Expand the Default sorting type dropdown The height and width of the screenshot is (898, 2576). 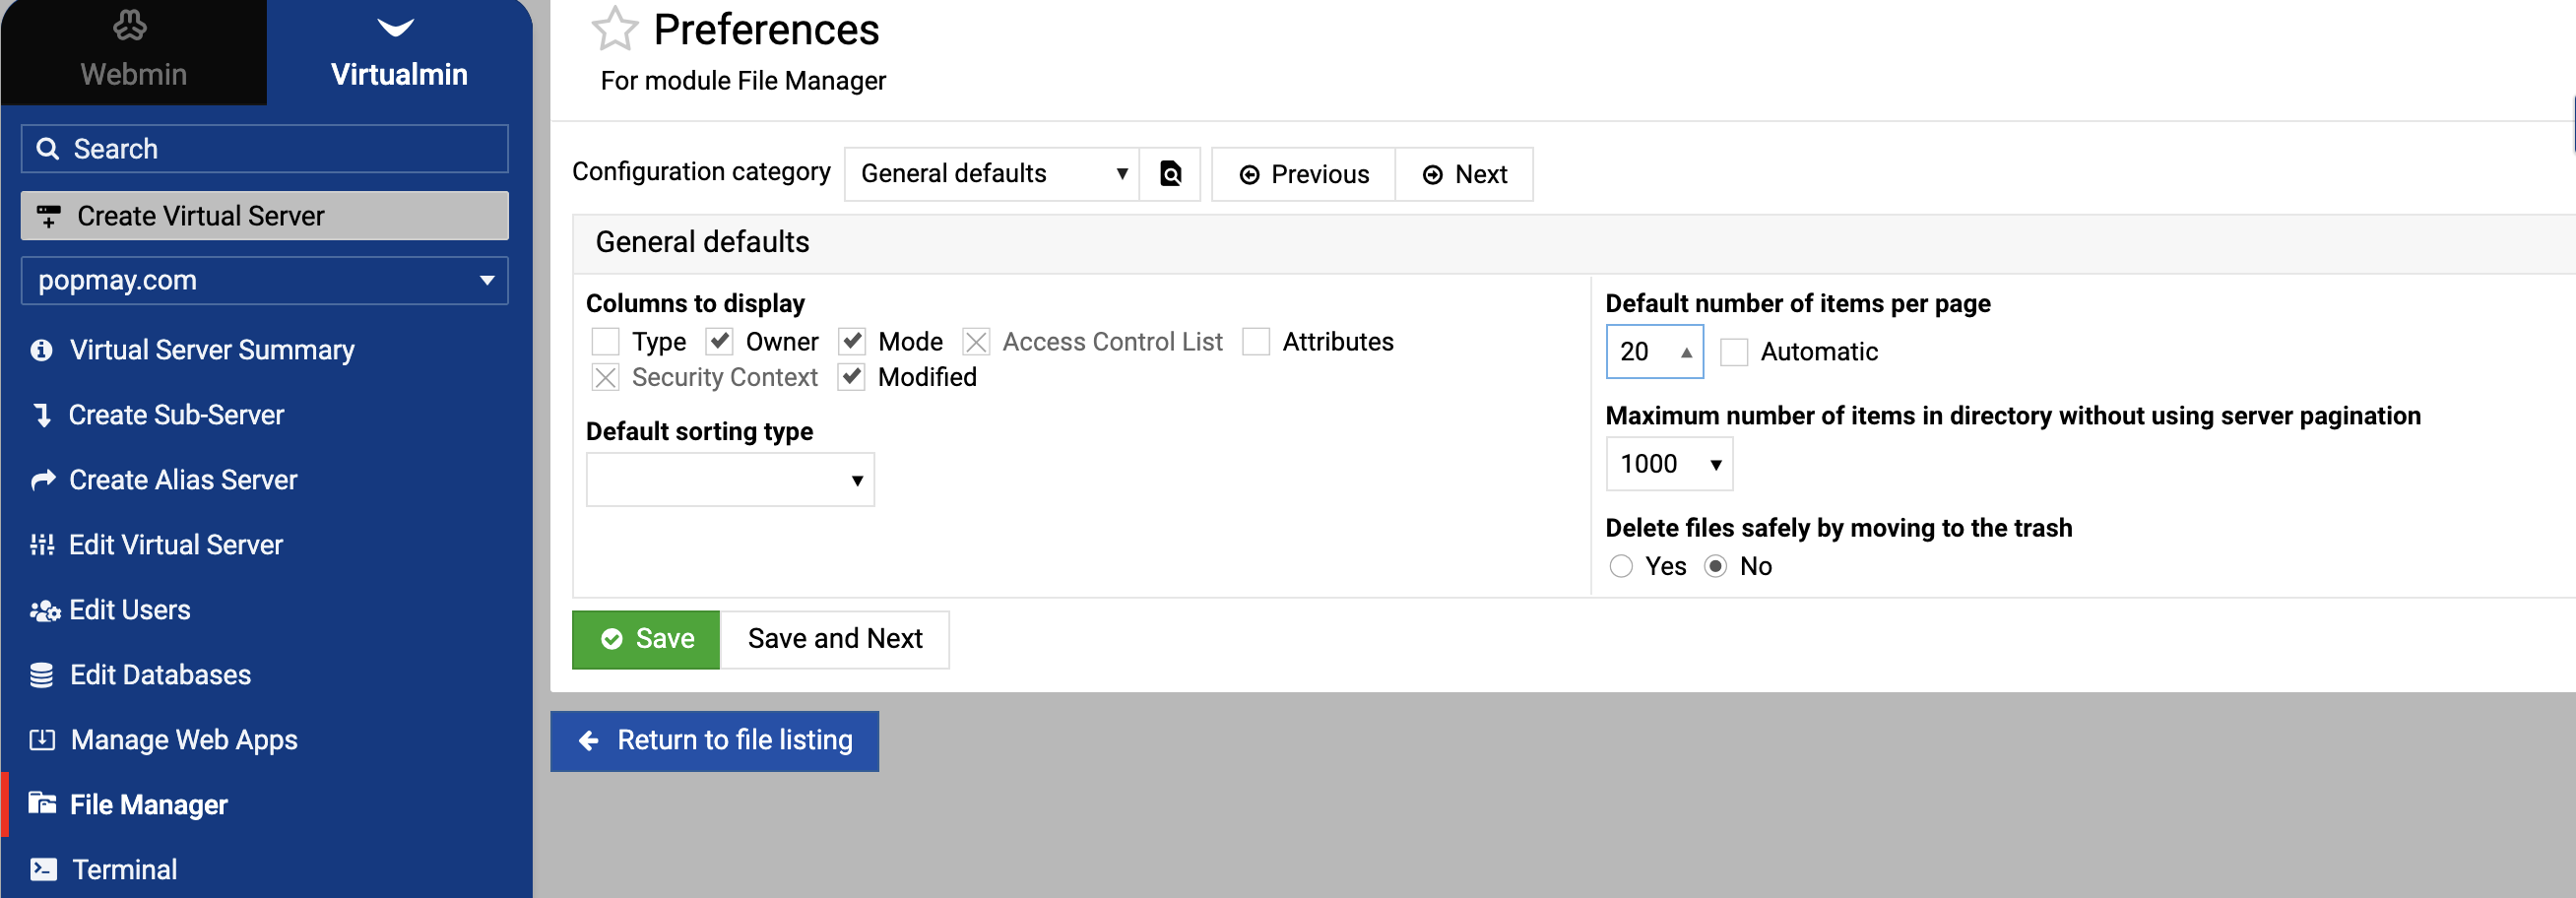(x=729, y=480)
